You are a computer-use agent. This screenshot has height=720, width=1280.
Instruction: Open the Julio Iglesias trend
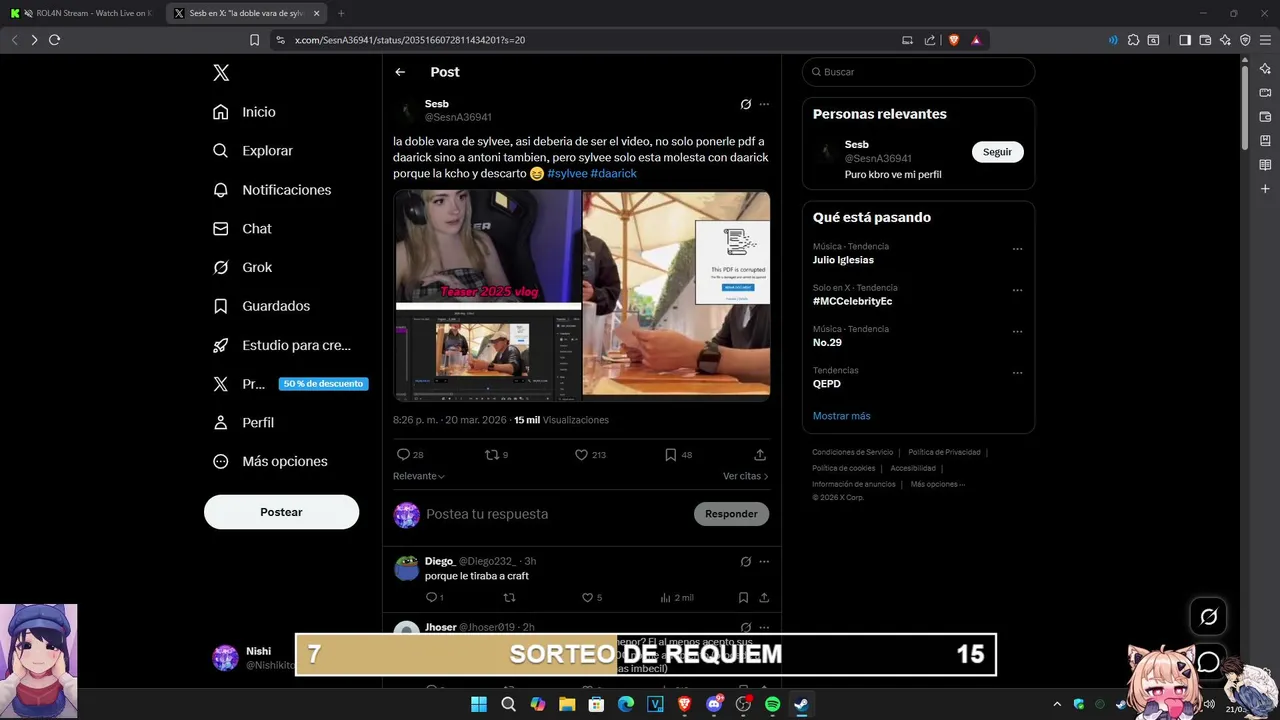tap(843, 260)
